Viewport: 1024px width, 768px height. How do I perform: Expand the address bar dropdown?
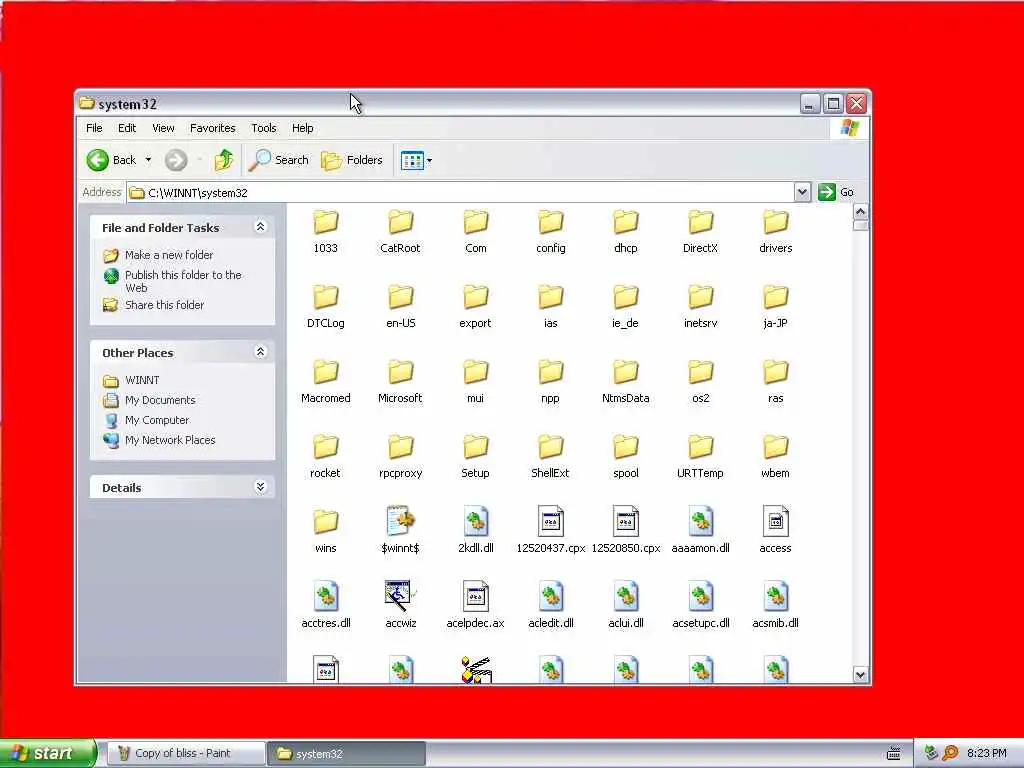[802, 192]
